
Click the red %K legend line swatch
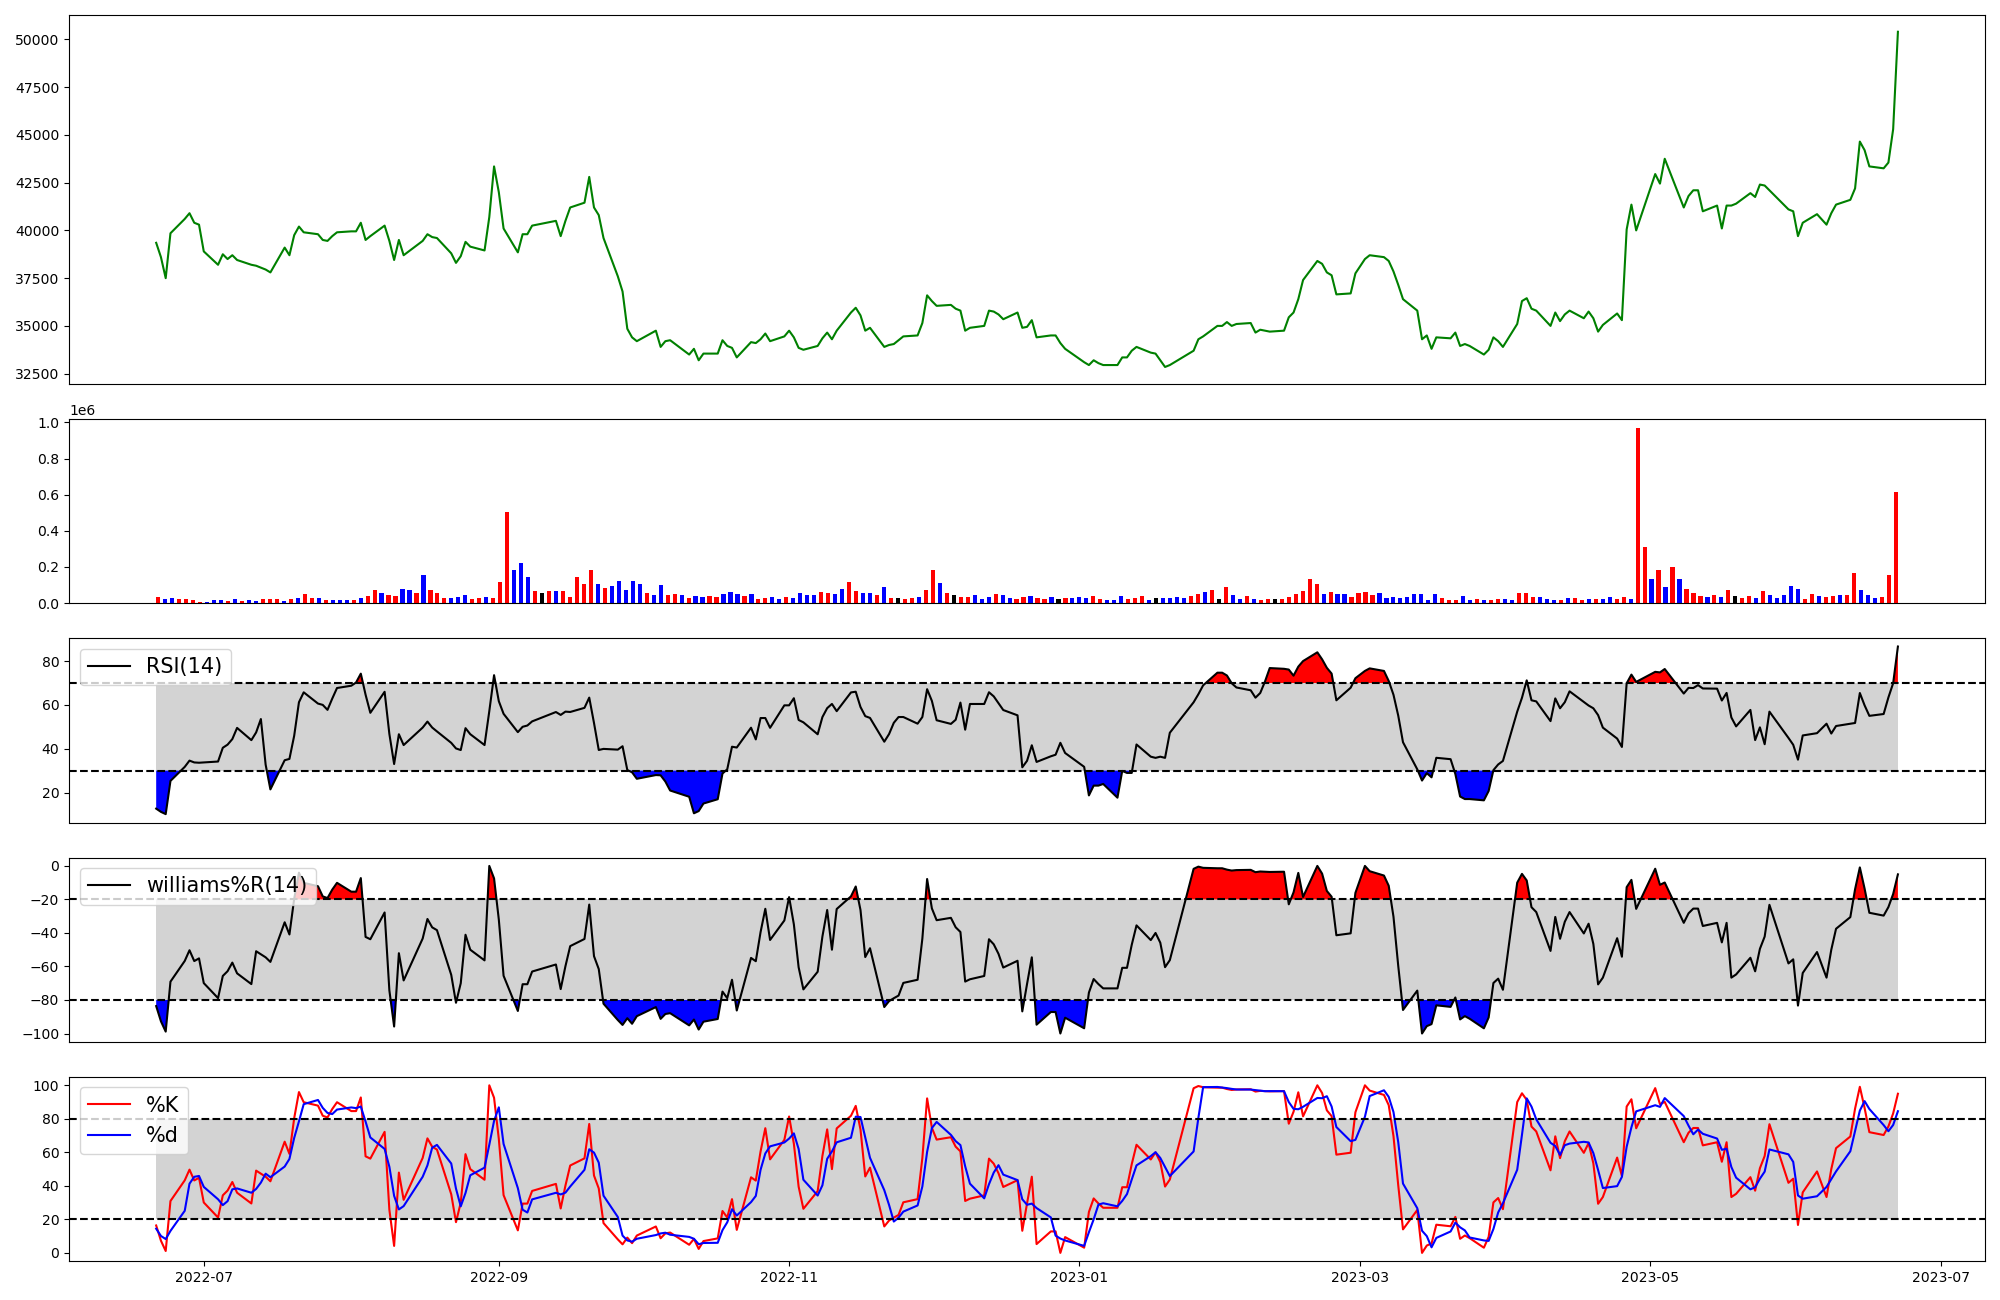(x=110, y=1105)
